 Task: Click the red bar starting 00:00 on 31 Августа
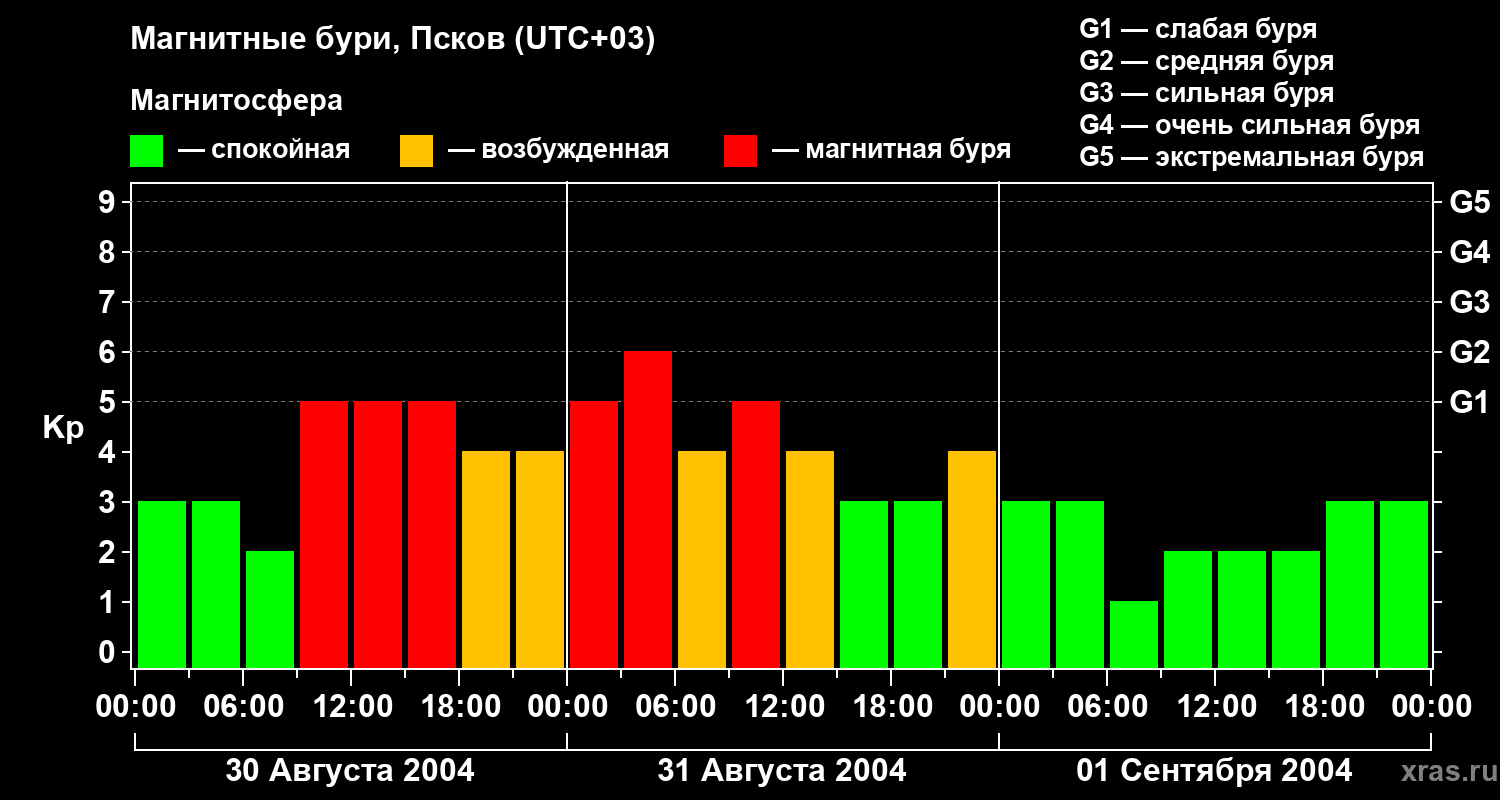coord(594,535)
